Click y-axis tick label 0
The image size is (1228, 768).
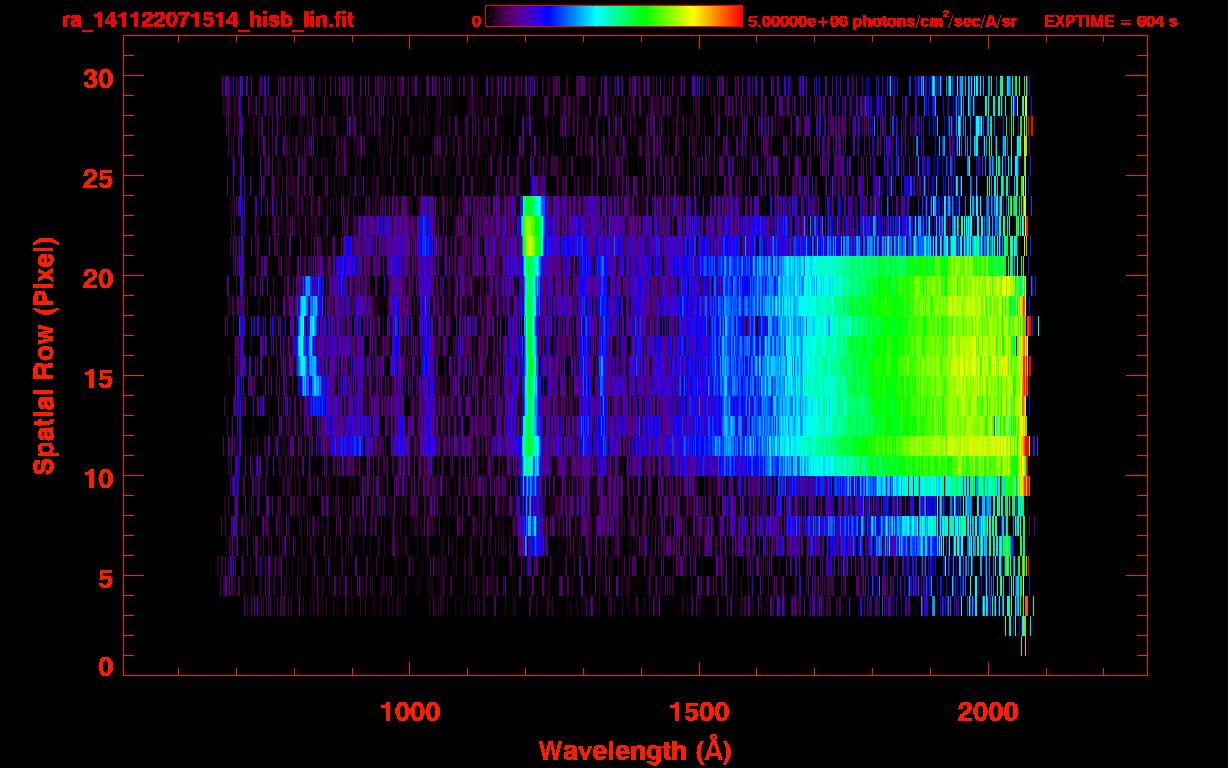(x=104, y=666)
